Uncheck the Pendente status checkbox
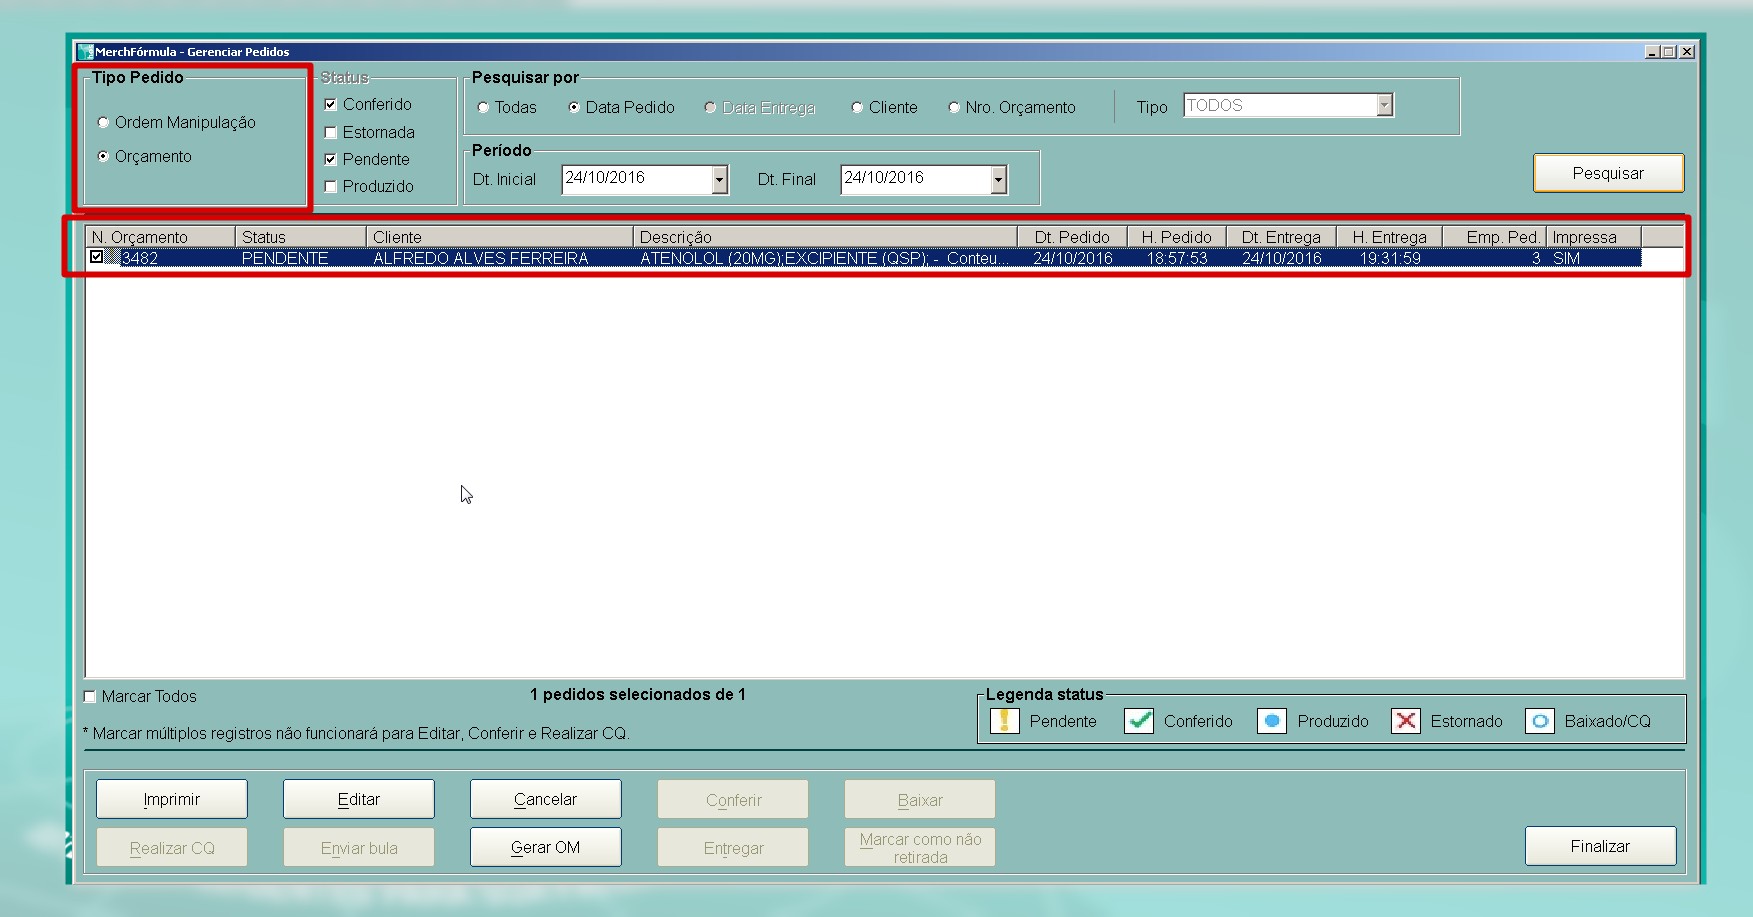The width and height of the screenshot is (1753, 917). pyautogui.click(x=331, y=159)
